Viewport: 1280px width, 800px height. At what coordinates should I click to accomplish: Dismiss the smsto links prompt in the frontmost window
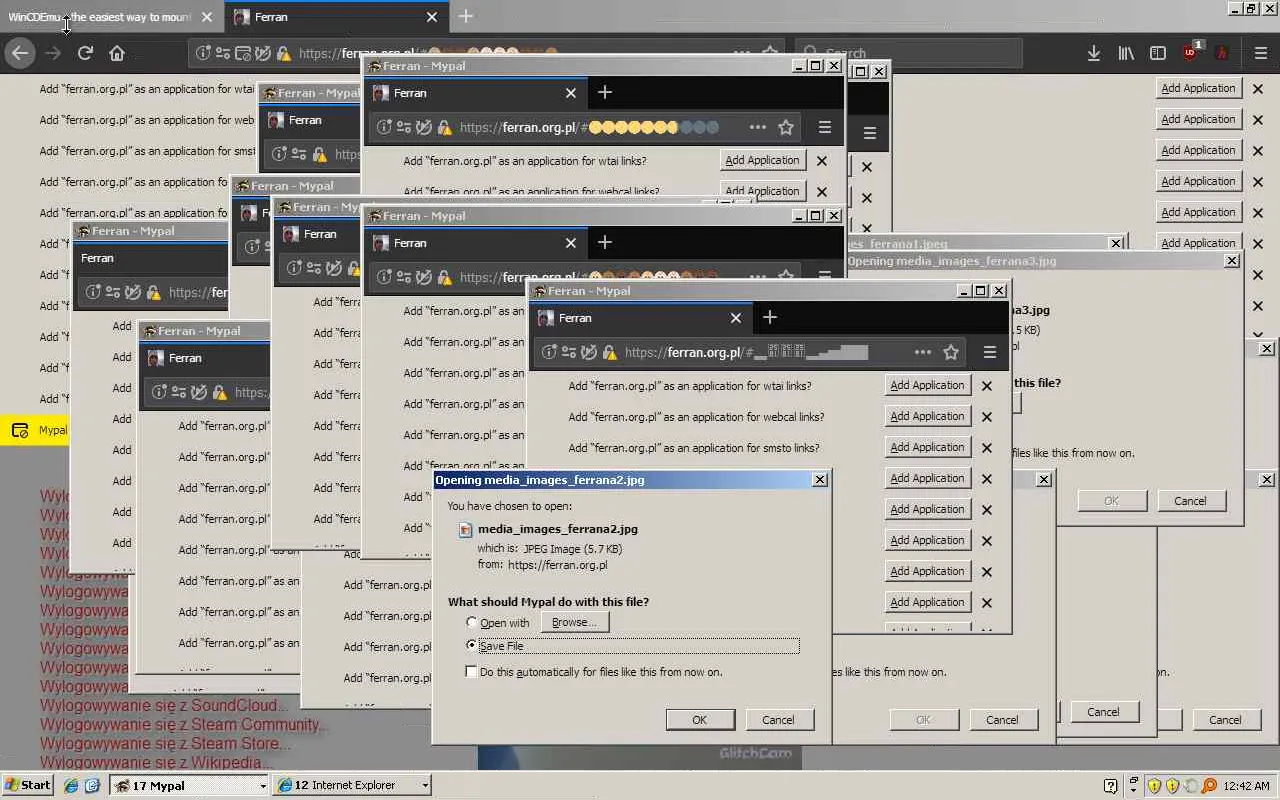987,447
